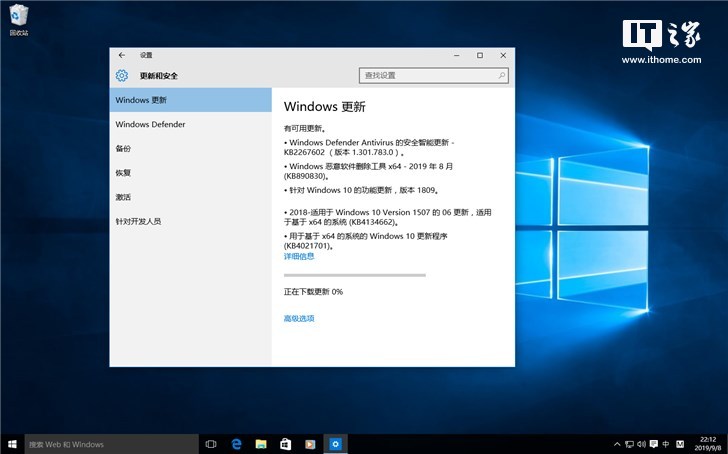Click the update download progress bar
This screenshot has height=454, width=728.
click(x=355, y=275)
